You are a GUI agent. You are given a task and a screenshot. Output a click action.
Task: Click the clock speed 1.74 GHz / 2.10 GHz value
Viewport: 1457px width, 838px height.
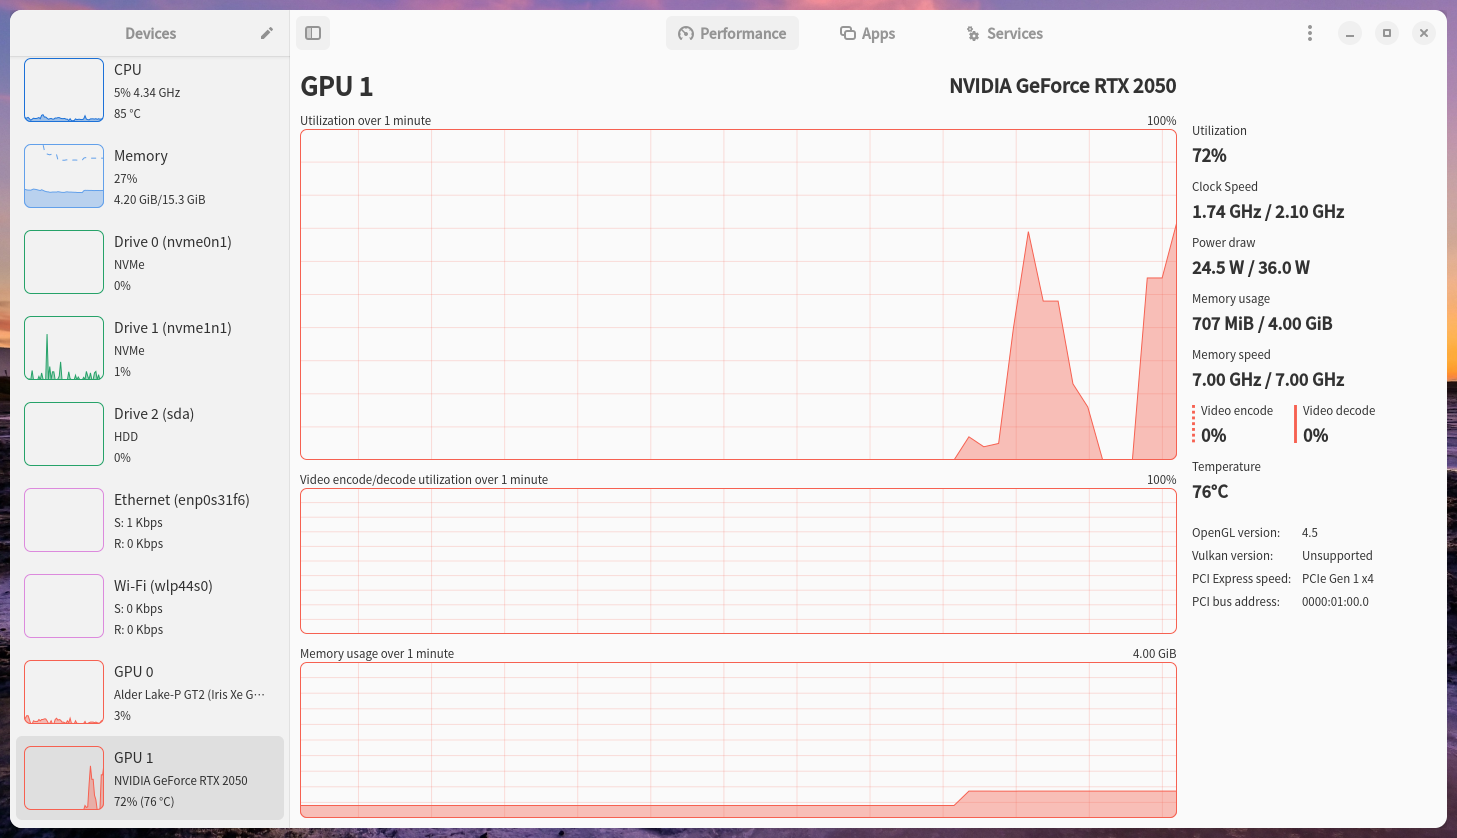[1268, 211]
